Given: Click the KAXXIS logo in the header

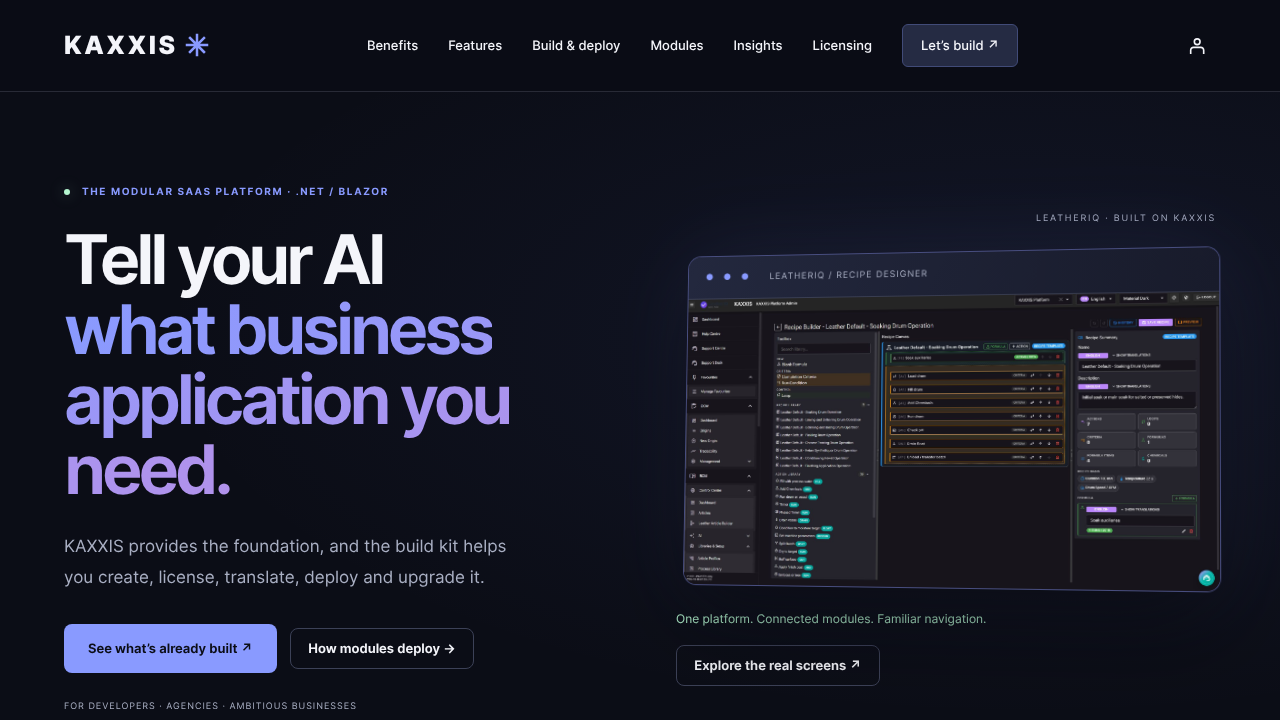Looking at the screenshot, I should click(x=137, y=45).
